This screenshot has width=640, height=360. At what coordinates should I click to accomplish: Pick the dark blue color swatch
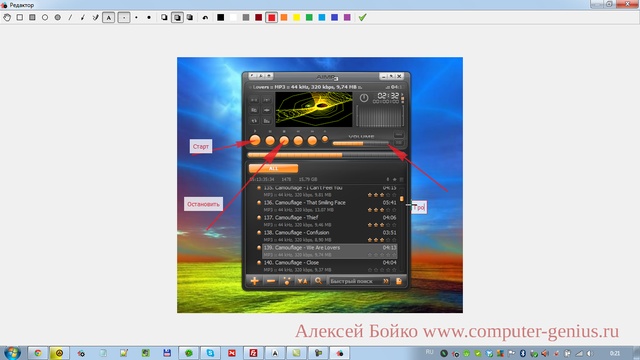click(x=335, y=18)
